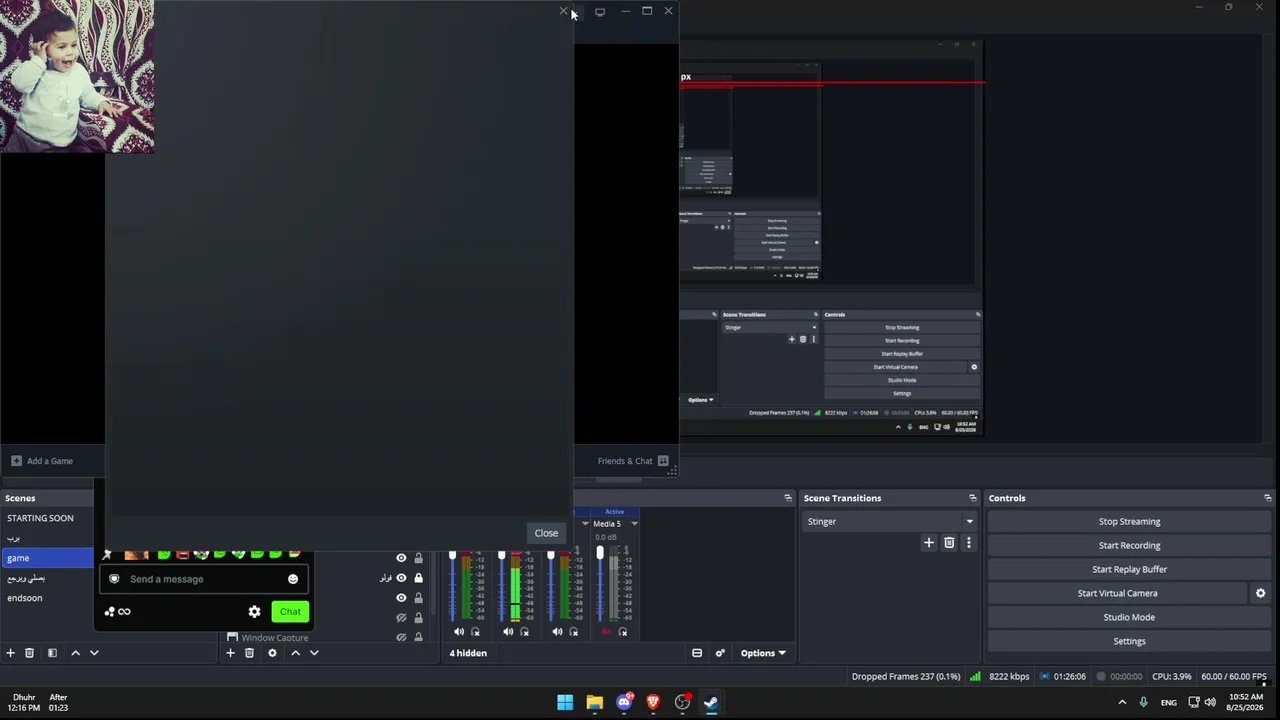
Task: Open the Friends & Chat icon in Steam
Action: tap(663, 461)
